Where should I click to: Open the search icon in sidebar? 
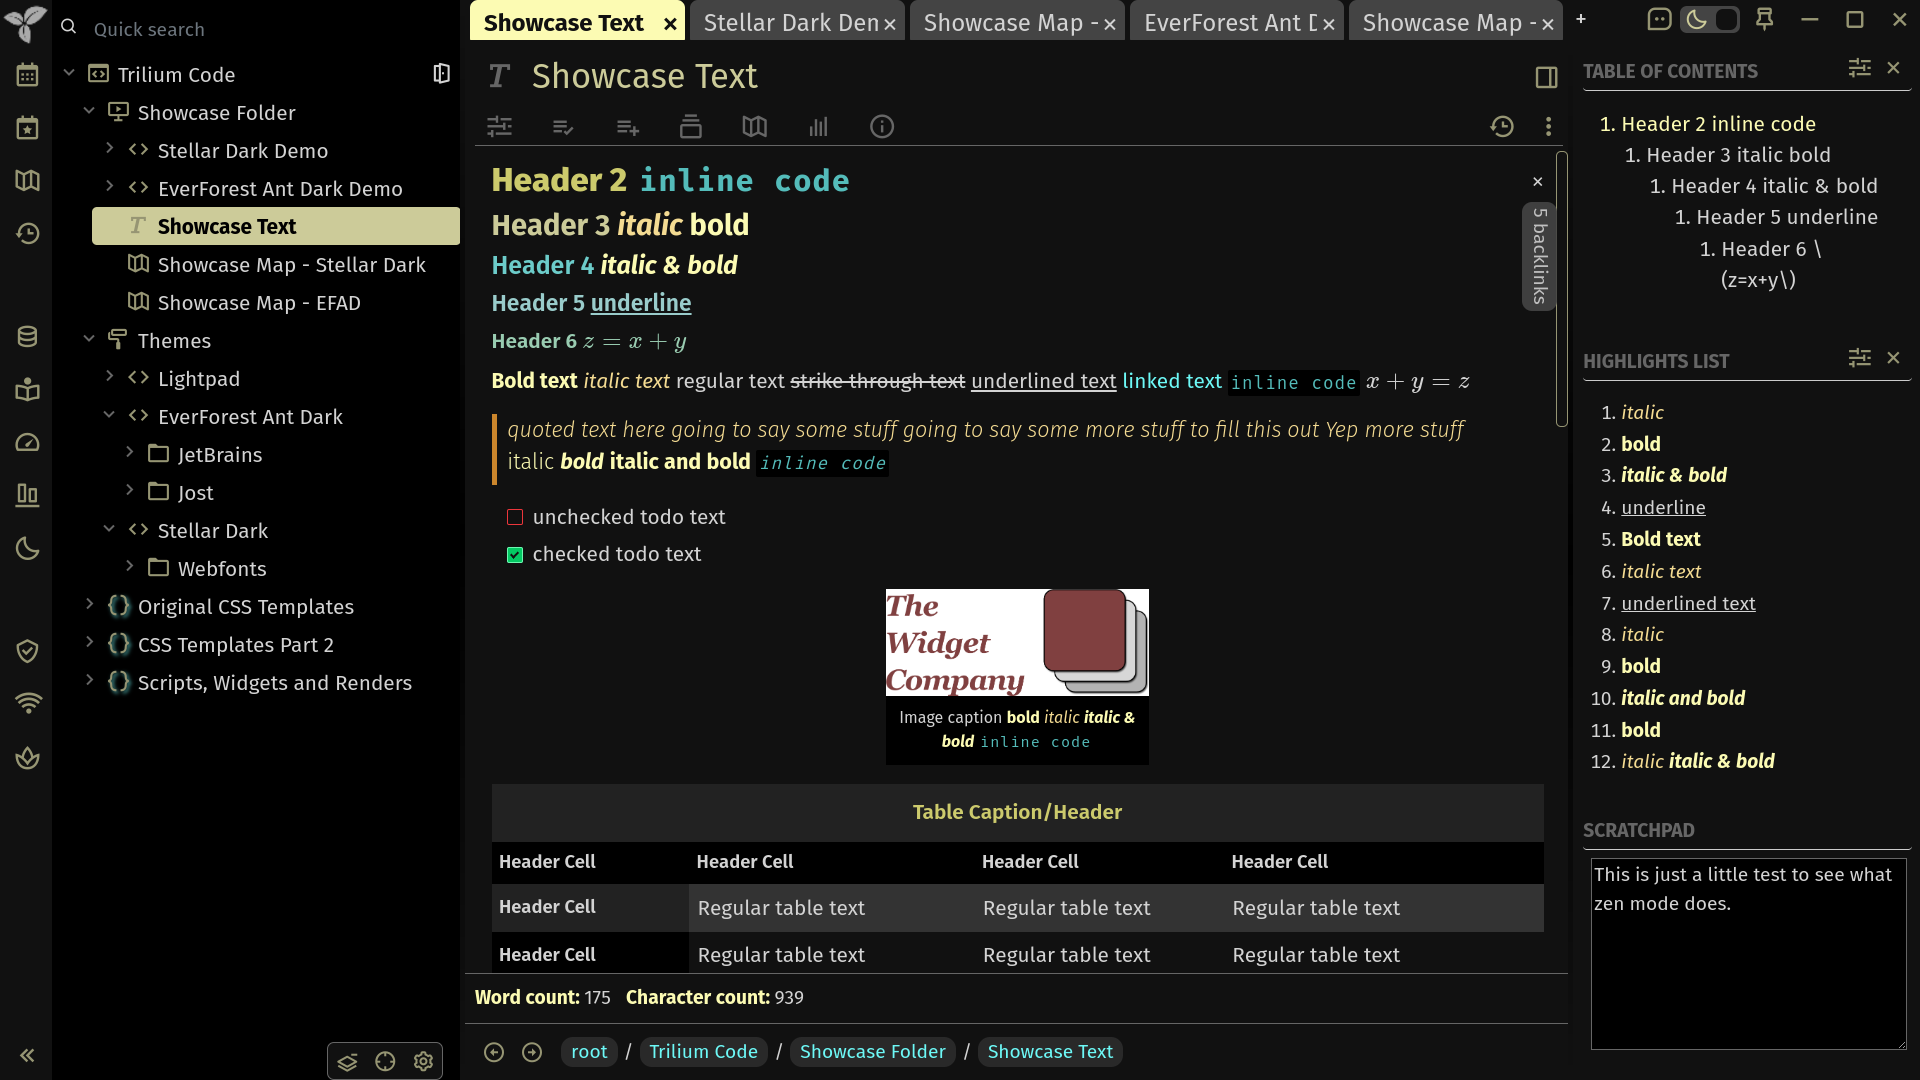click(x=71, y=28)
